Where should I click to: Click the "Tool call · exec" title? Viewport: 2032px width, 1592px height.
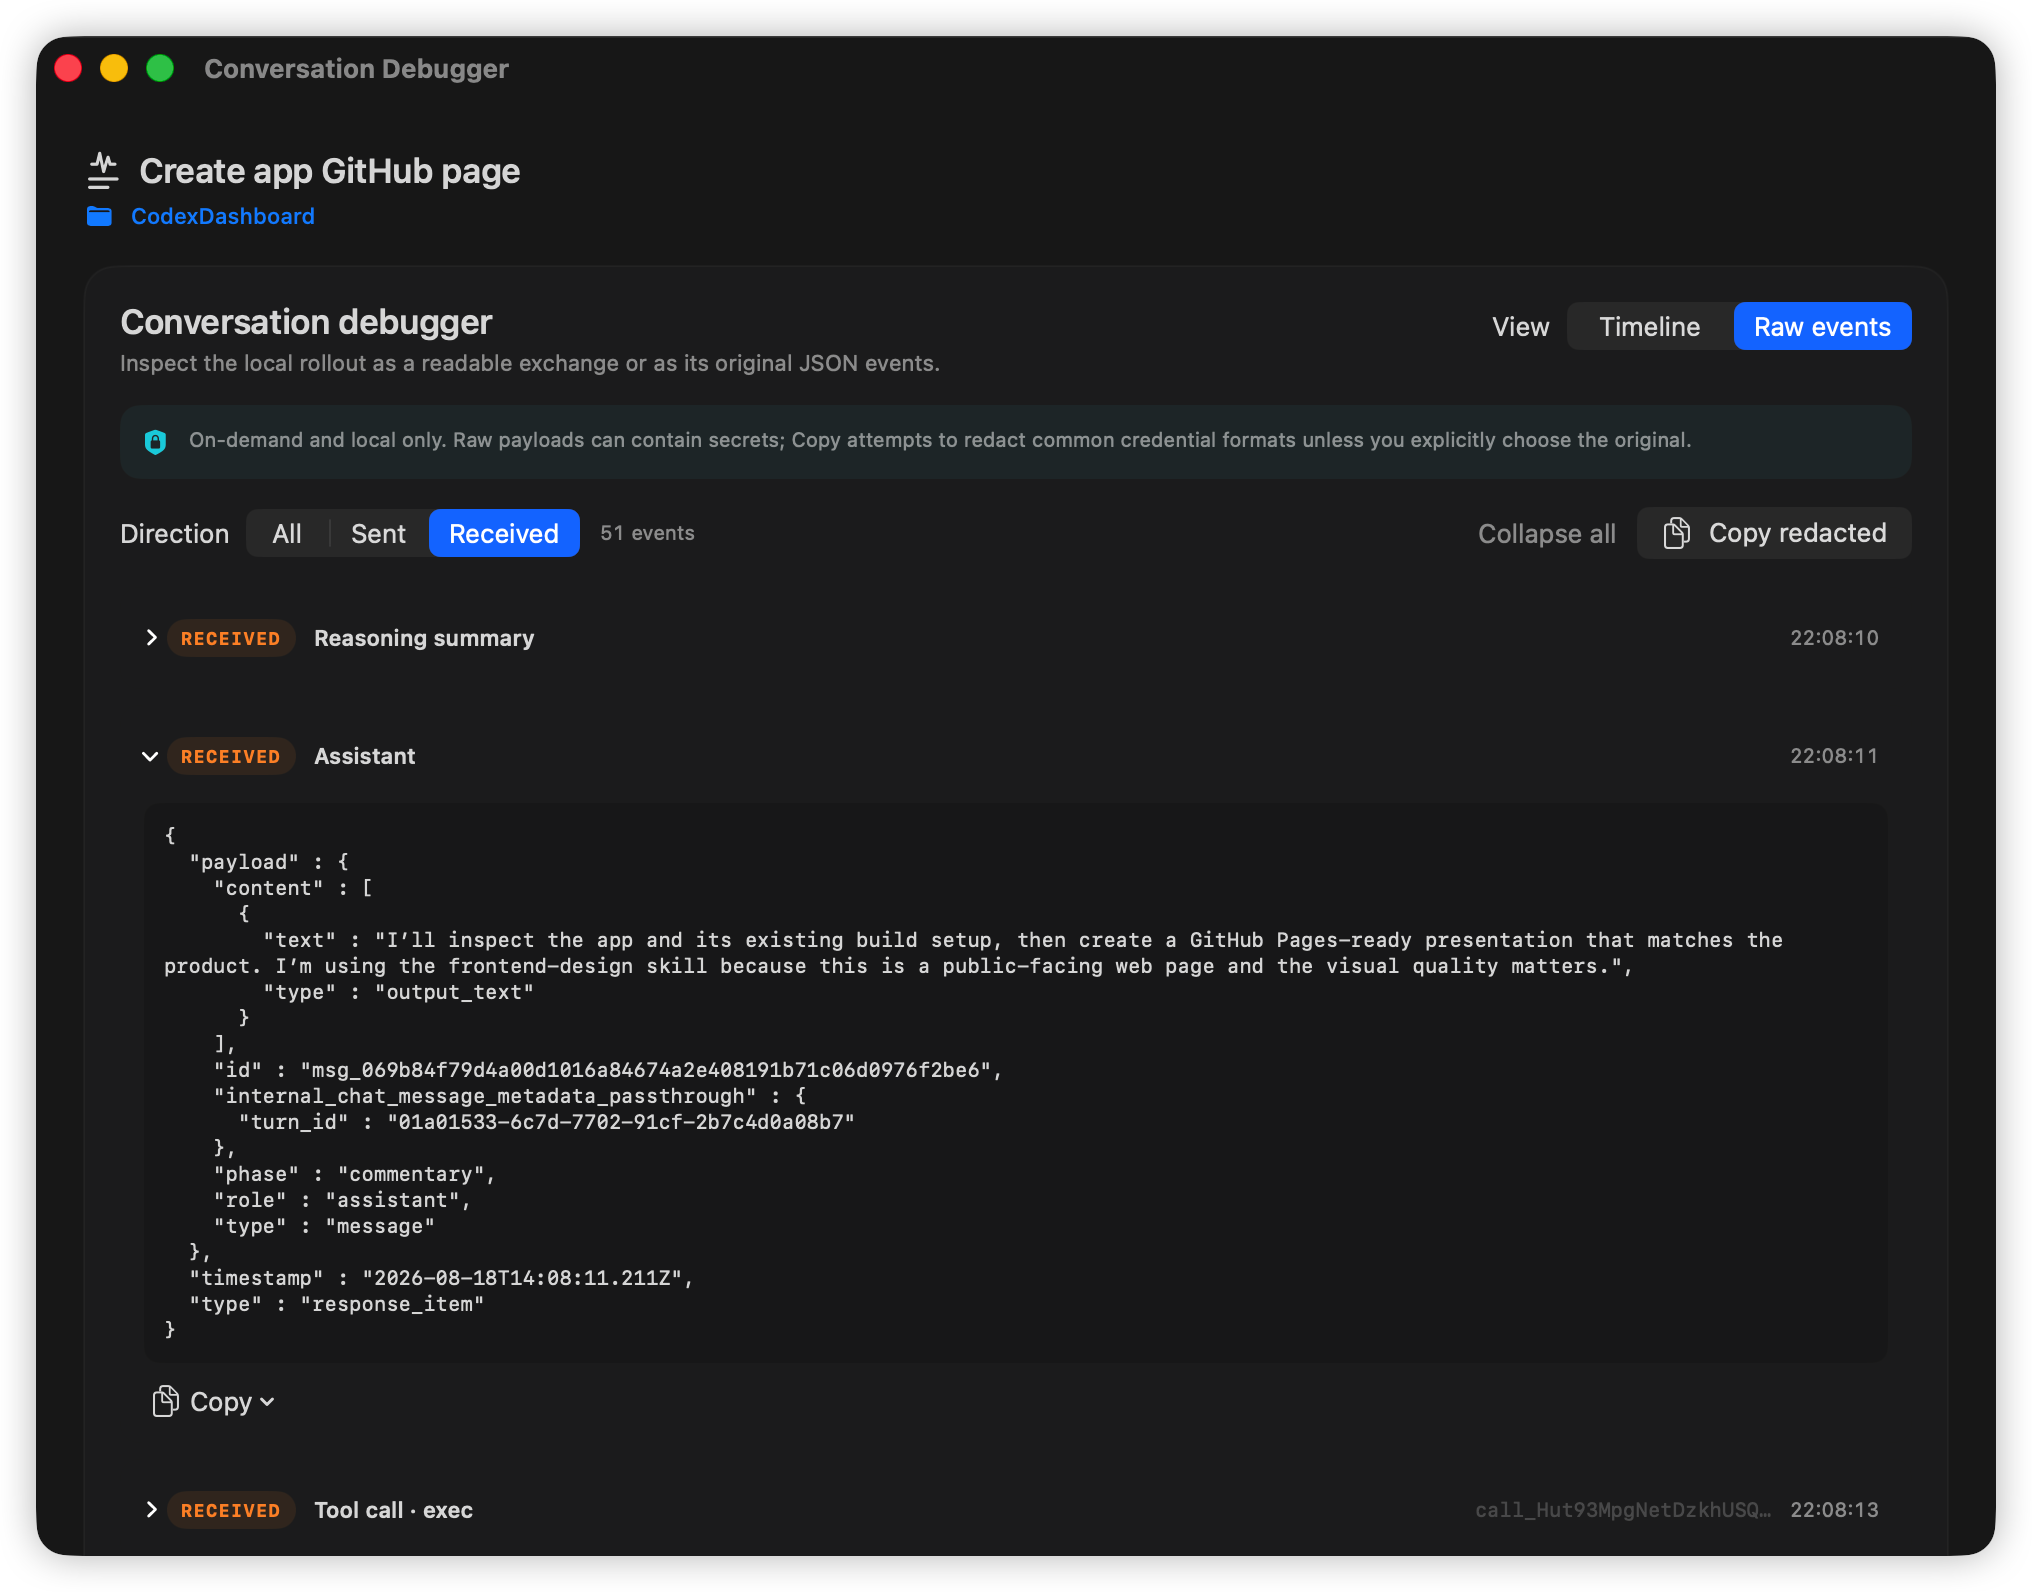[x=394, y=1510]
